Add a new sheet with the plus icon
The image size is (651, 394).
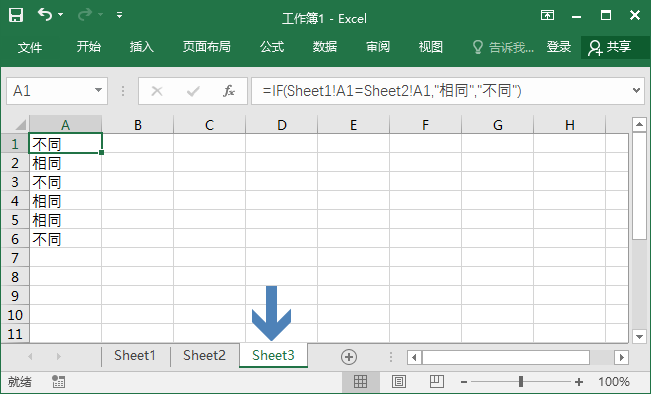coord(349,357)
